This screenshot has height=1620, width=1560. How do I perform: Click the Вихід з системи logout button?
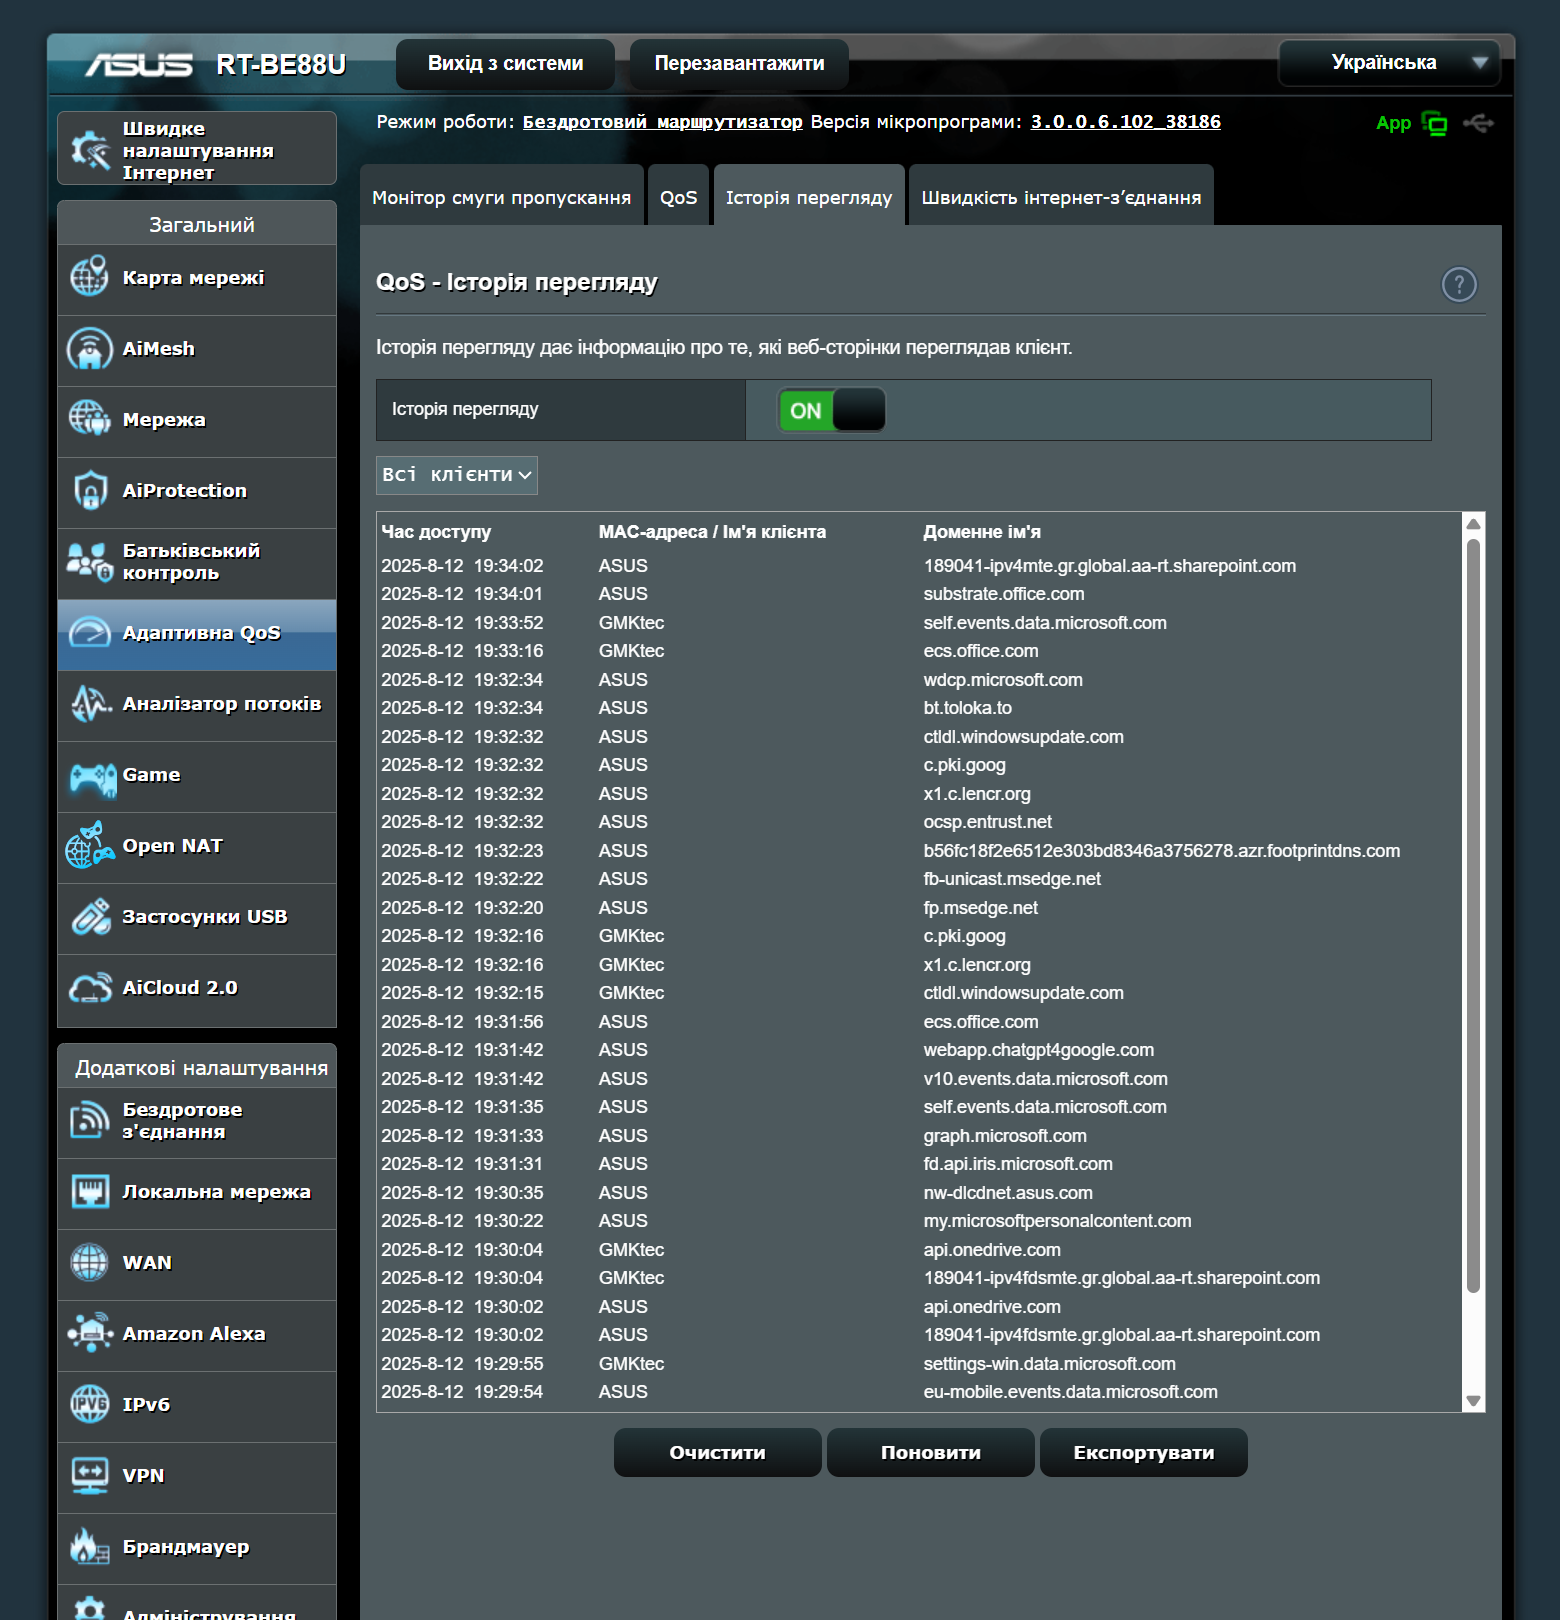(506, 64)
